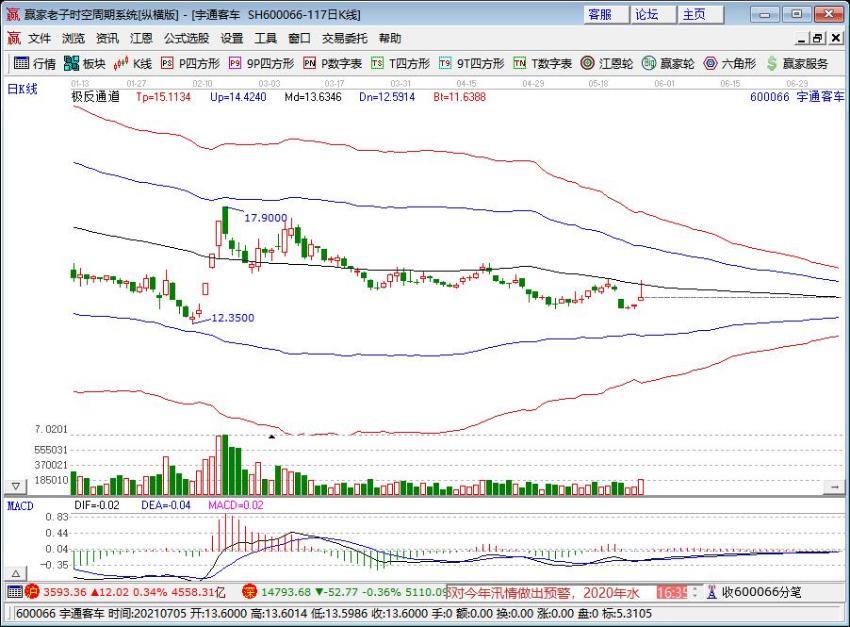The height and width of the screenshot is (627, 850).
Task: Collapse the volume panel down-arrow button
Action: click(x=15, y=486)
